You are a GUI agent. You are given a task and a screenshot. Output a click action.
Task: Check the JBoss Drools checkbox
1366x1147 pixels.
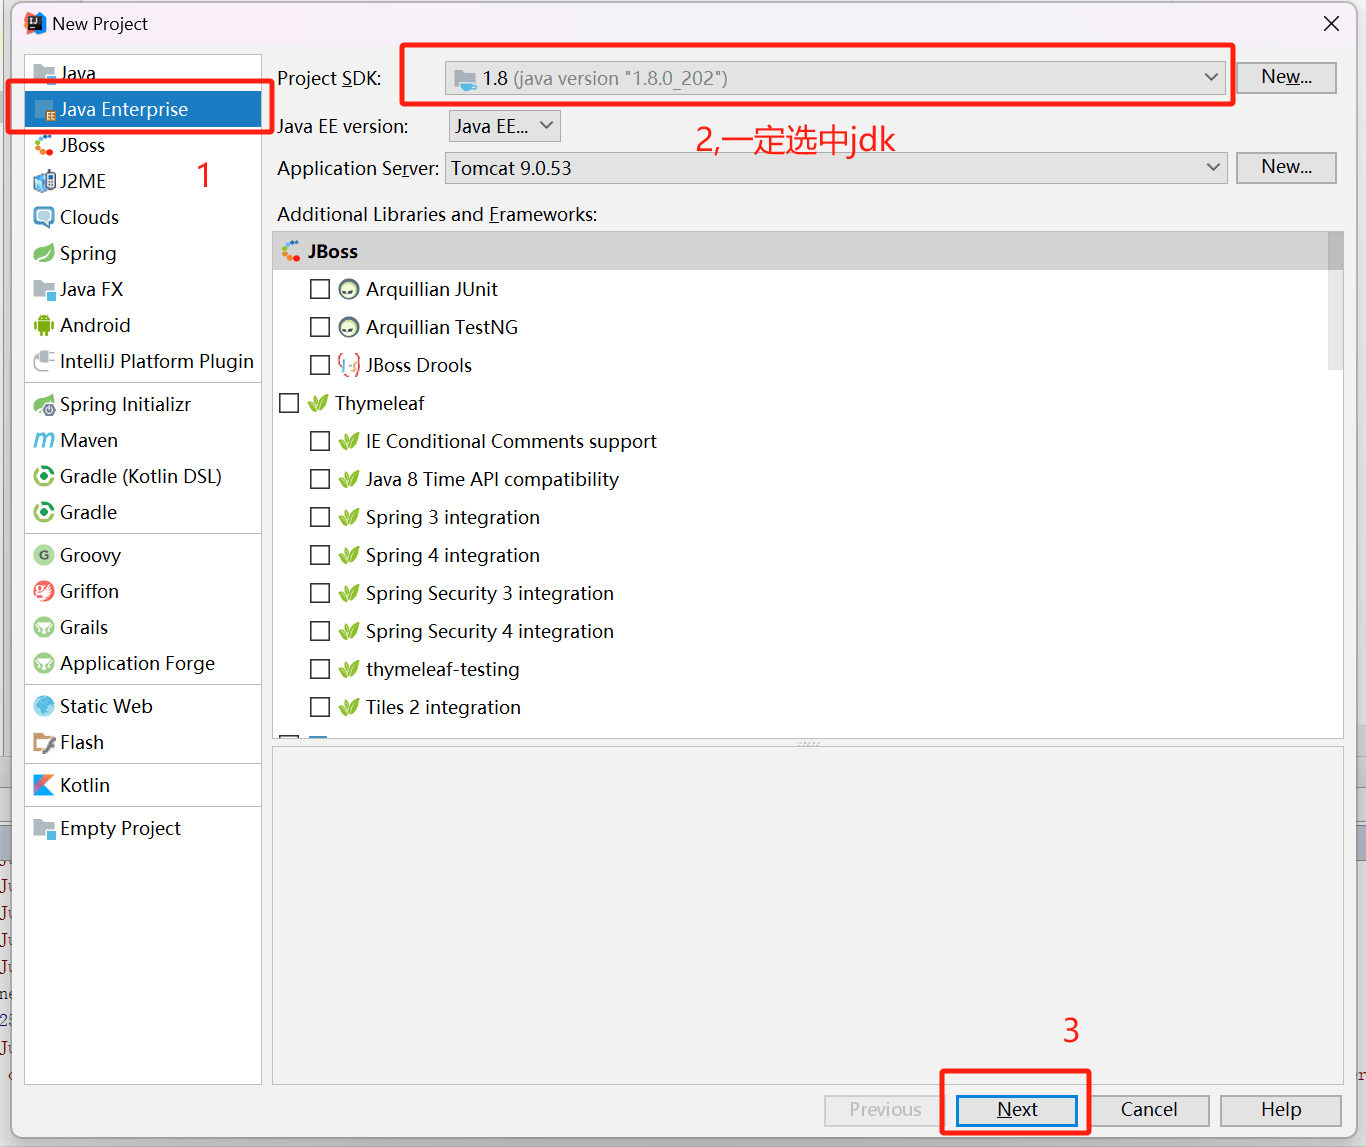(320, 366)
